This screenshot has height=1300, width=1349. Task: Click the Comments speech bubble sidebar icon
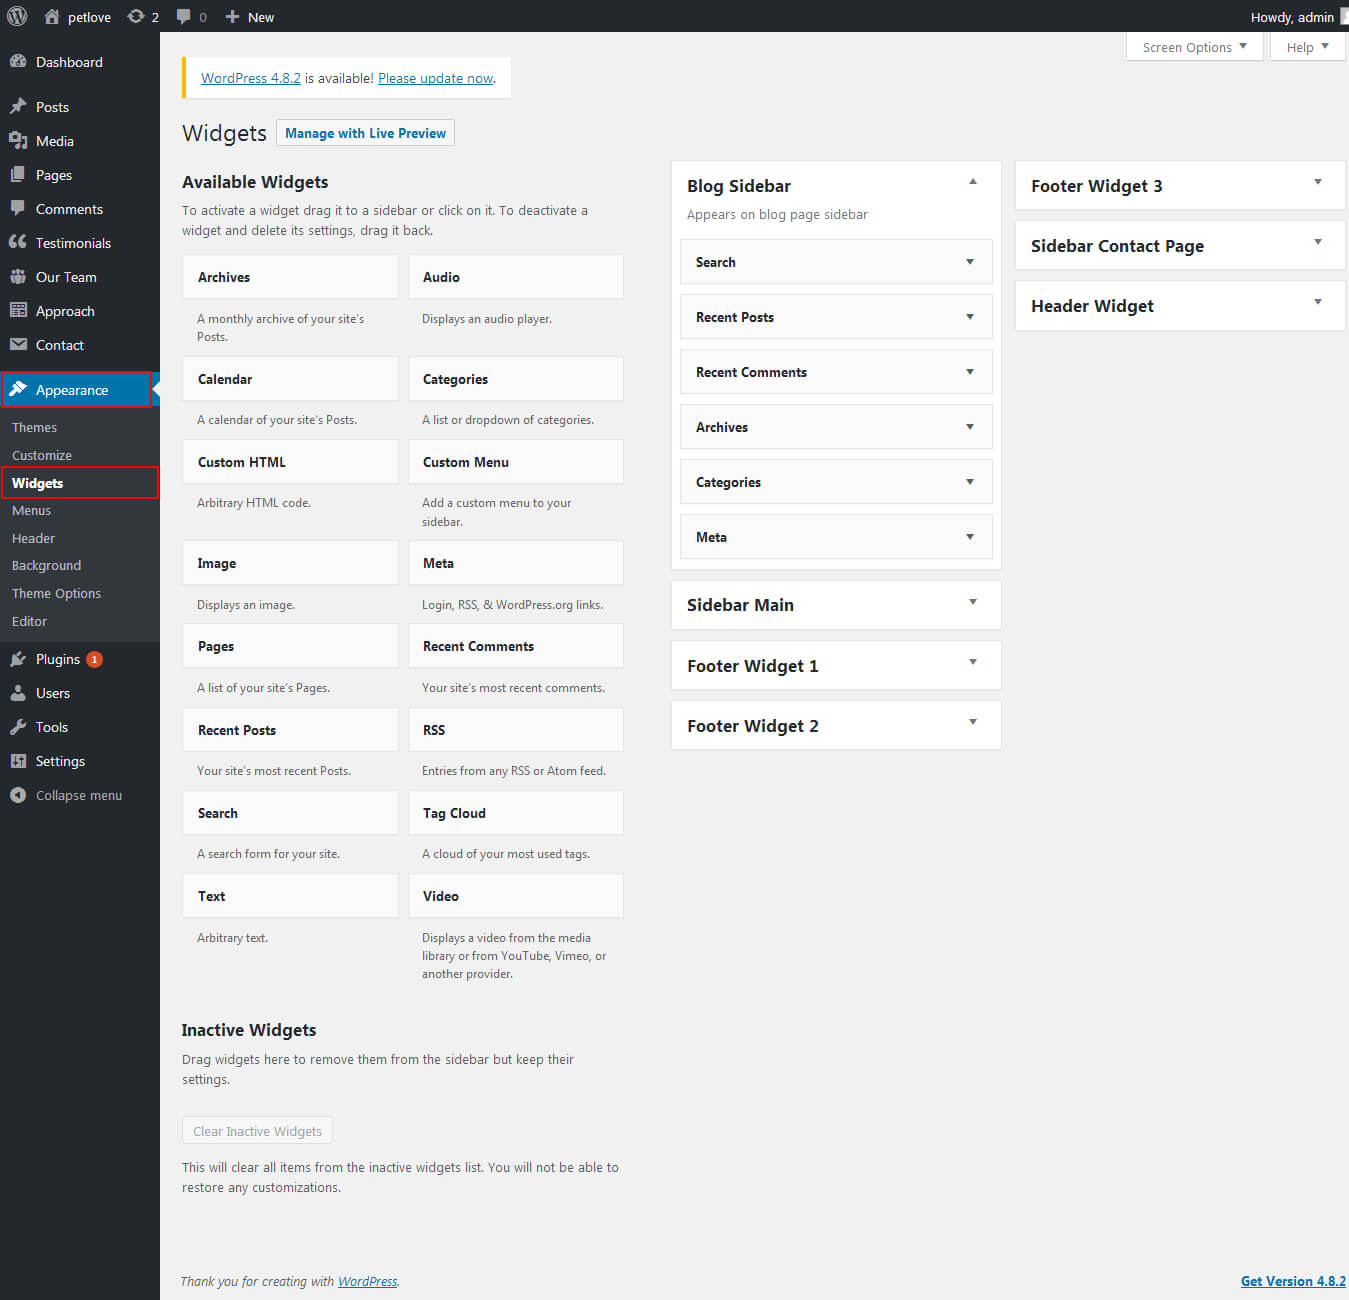(18, 208)
